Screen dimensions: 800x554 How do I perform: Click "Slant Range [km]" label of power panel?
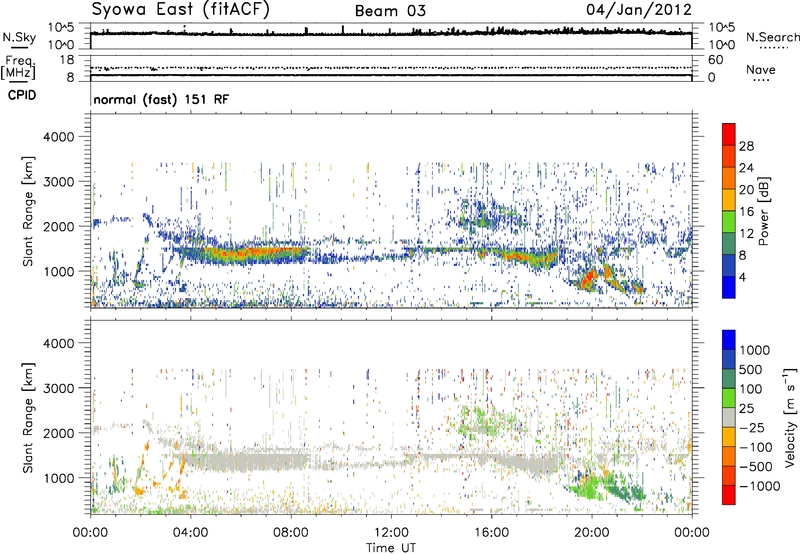28,211
